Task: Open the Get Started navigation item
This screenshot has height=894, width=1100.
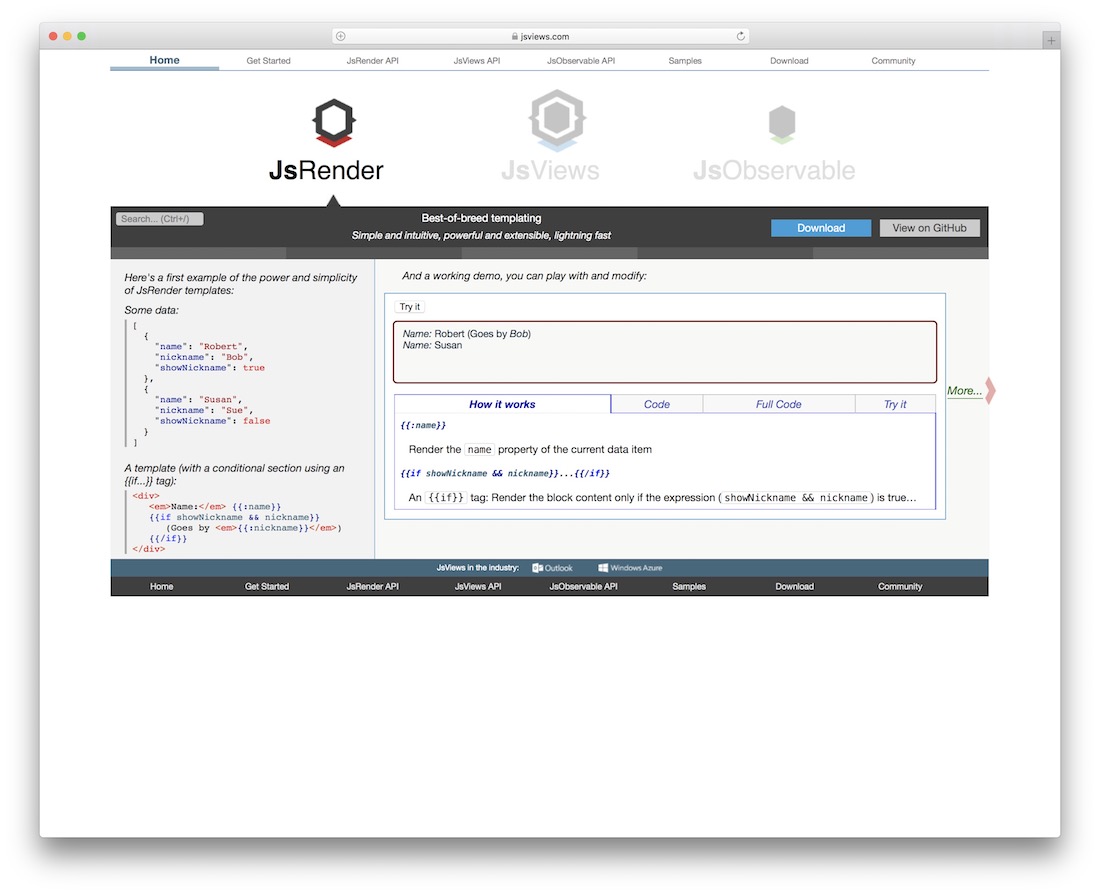Action: click(267, 60)
